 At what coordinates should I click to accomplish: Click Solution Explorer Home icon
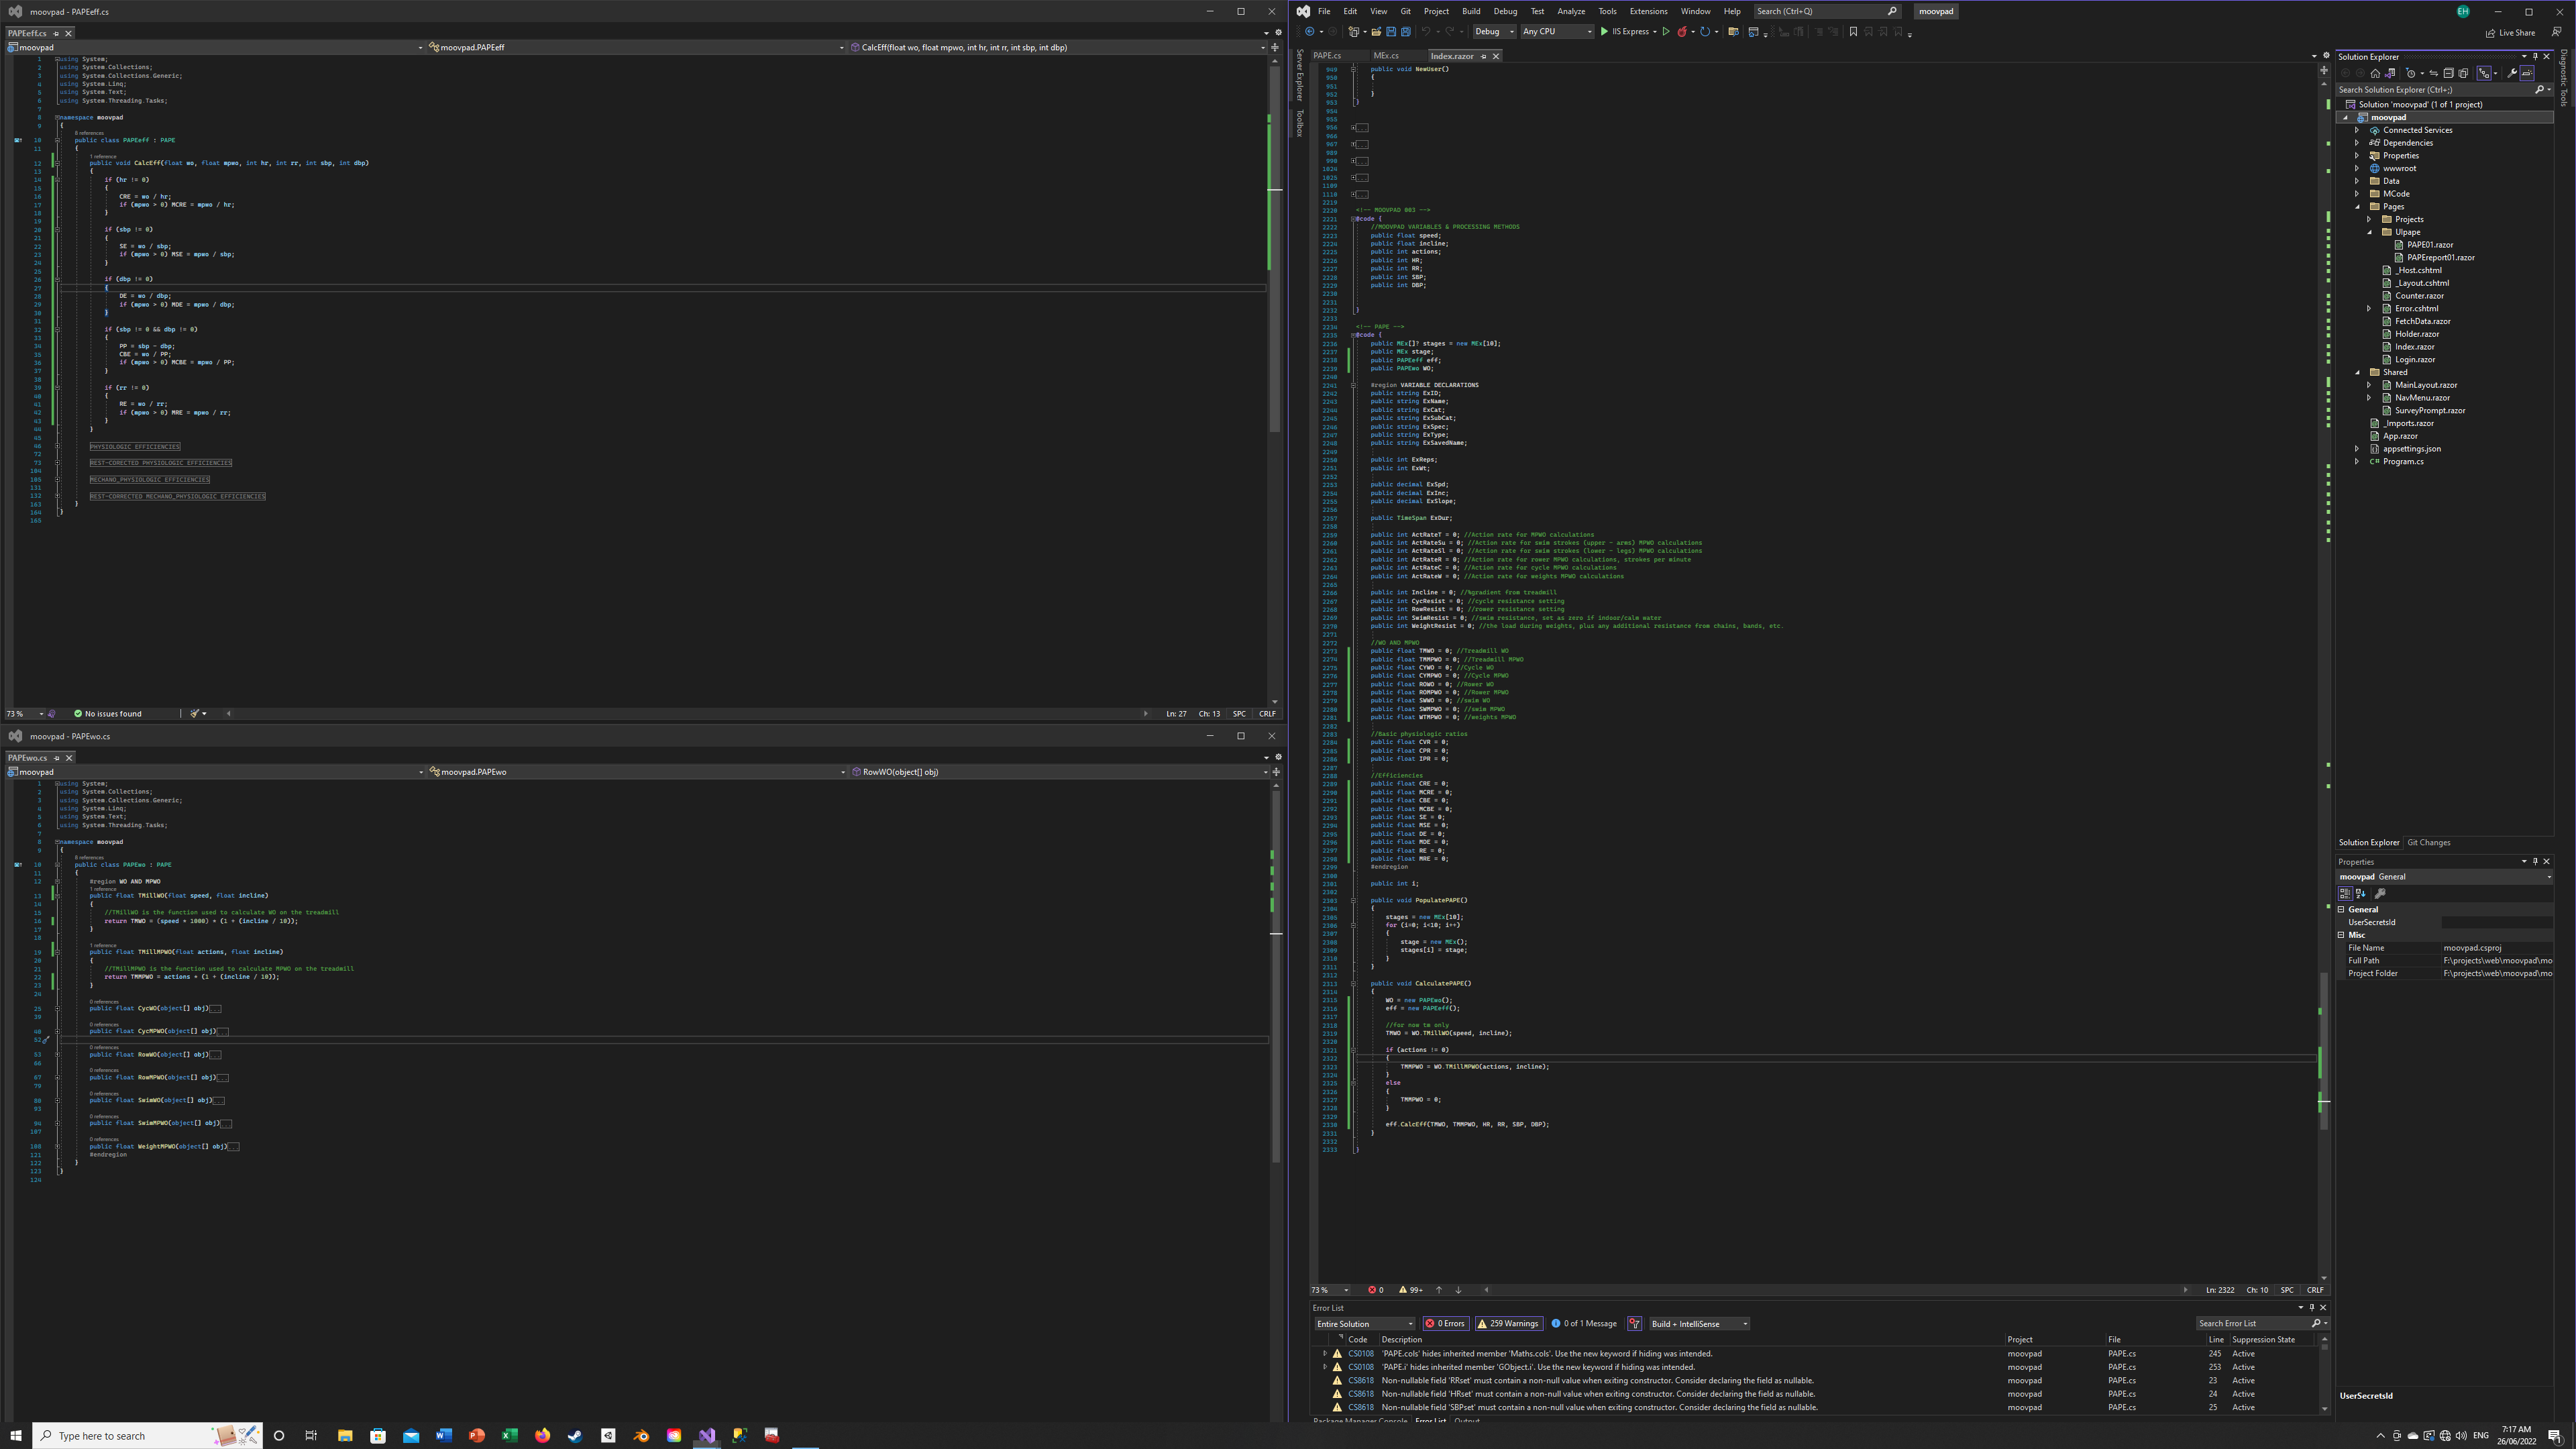pos(2375,73)
